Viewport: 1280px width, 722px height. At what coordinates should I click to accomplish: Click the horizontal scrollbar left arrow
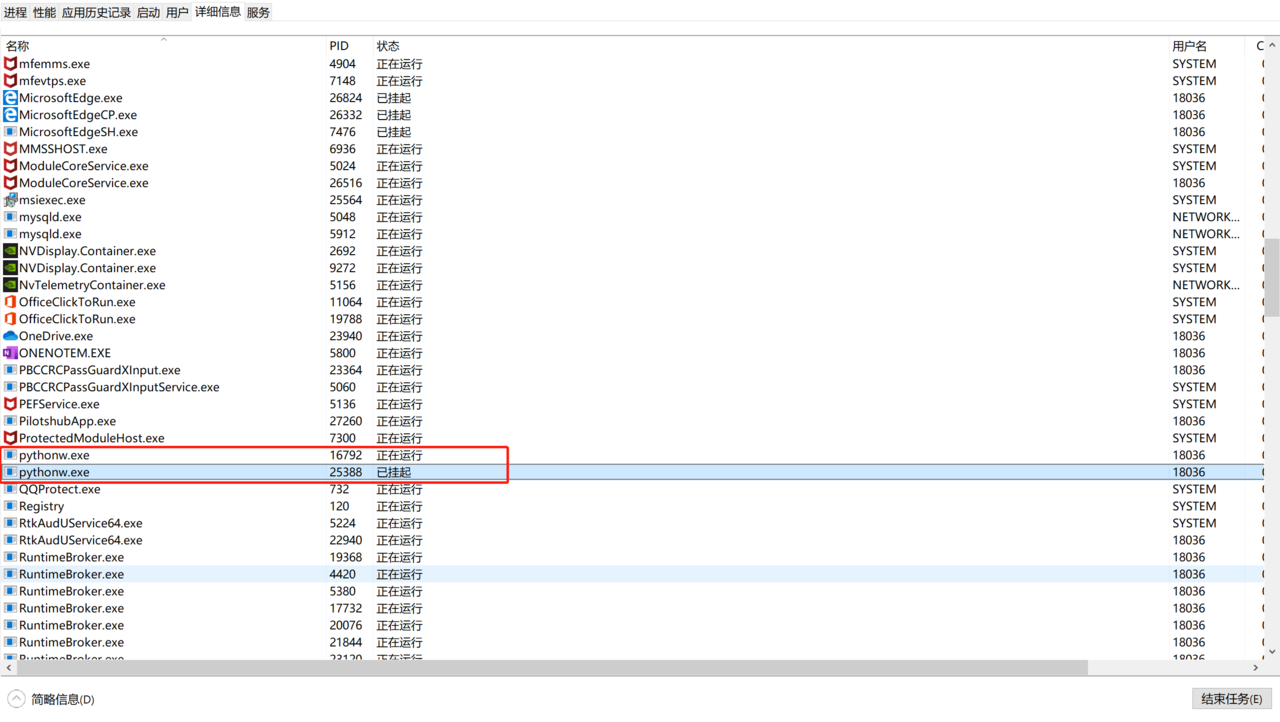coord(9,668)
